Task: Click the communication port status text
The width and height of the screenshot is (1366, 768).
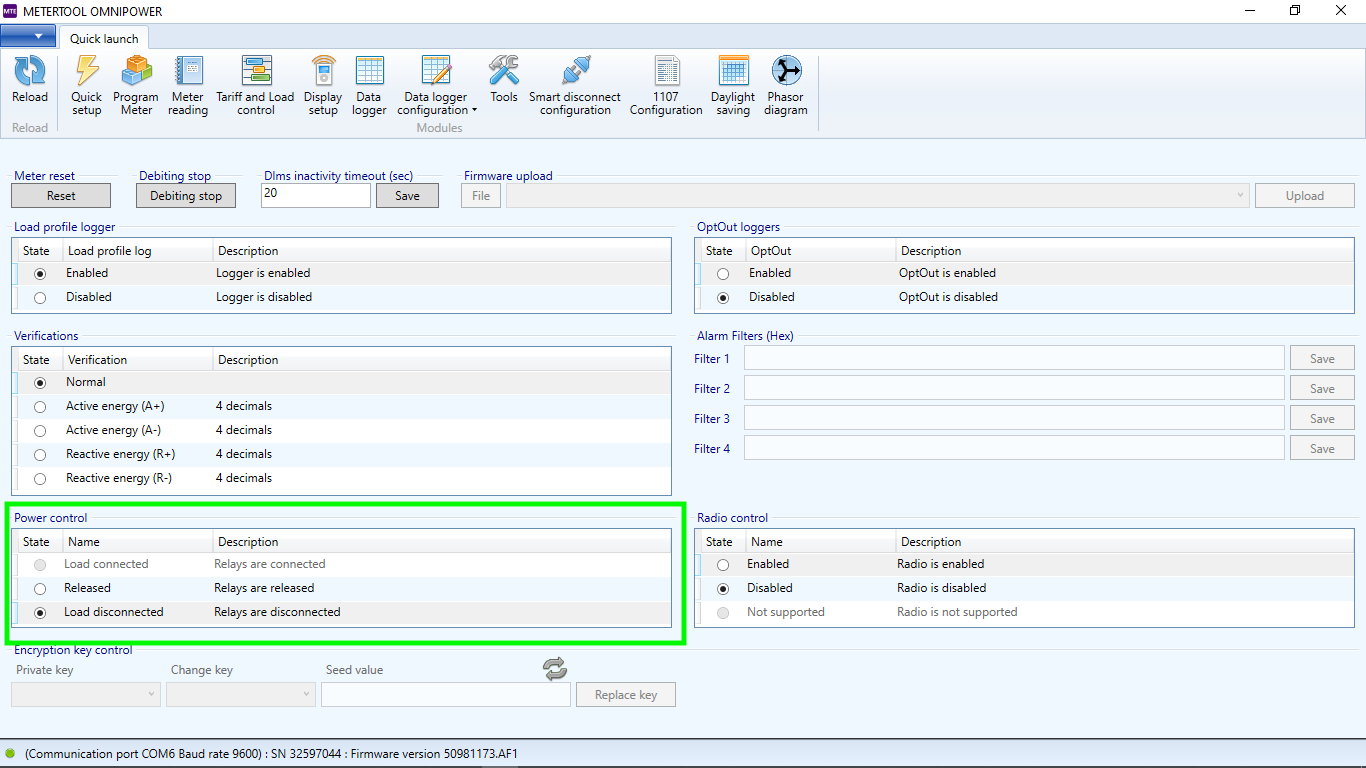Action: [271, 754]
